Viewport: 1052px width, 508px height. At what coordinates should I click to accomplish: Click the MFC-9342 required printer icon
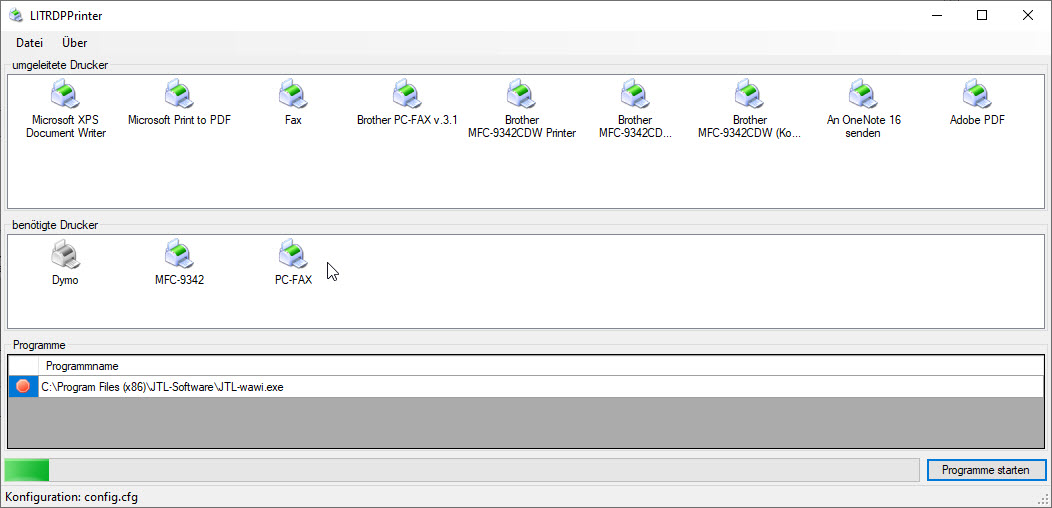[179, 256]
